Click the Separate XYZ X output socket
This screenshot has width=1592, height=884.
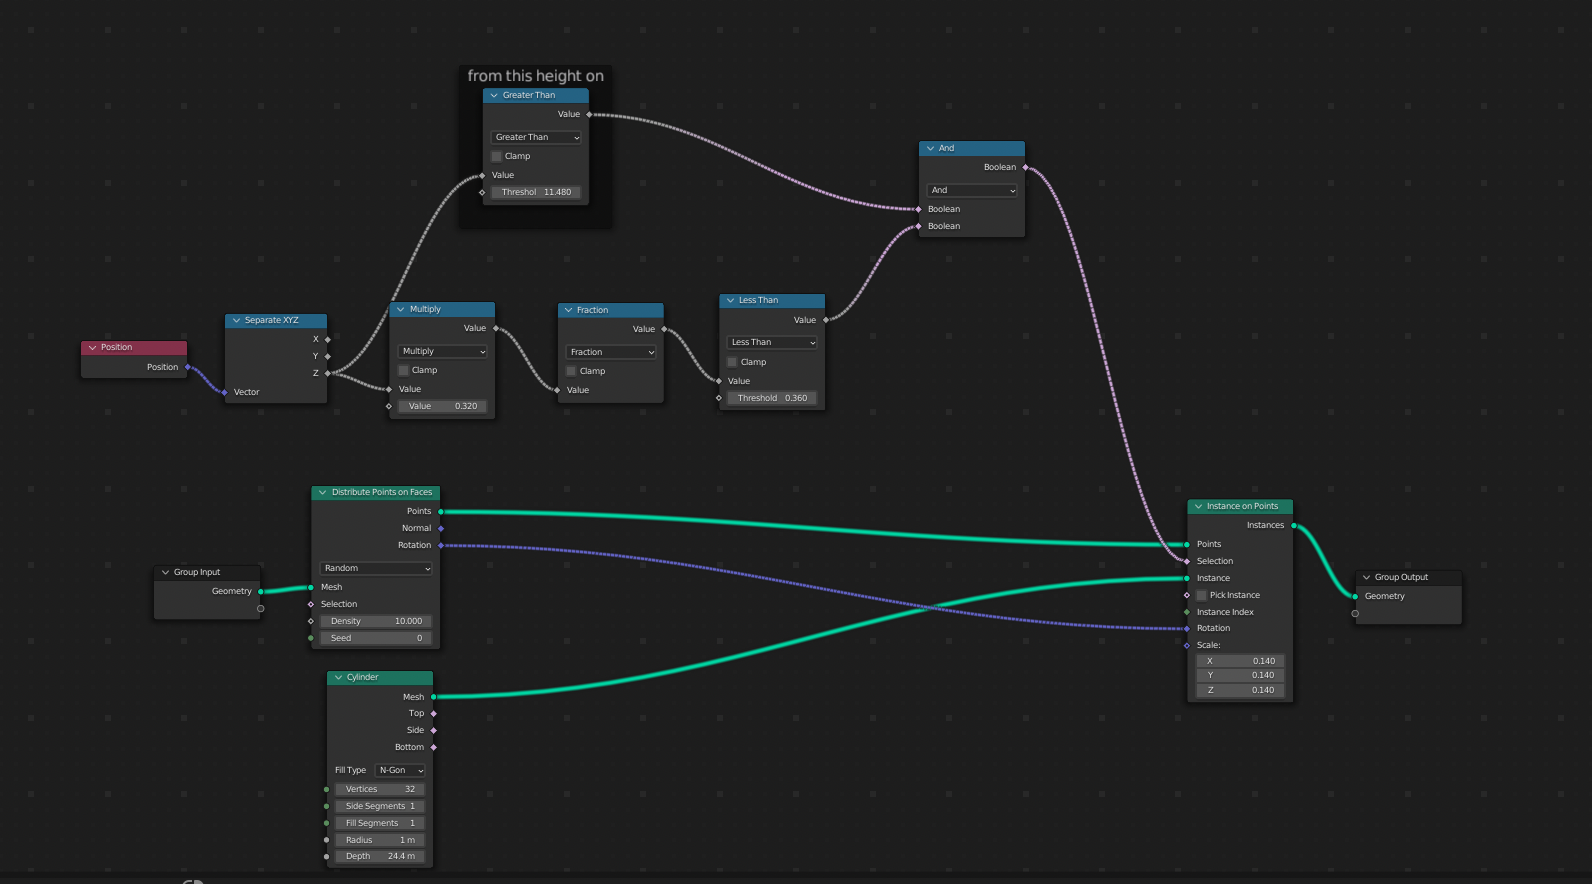328,340
